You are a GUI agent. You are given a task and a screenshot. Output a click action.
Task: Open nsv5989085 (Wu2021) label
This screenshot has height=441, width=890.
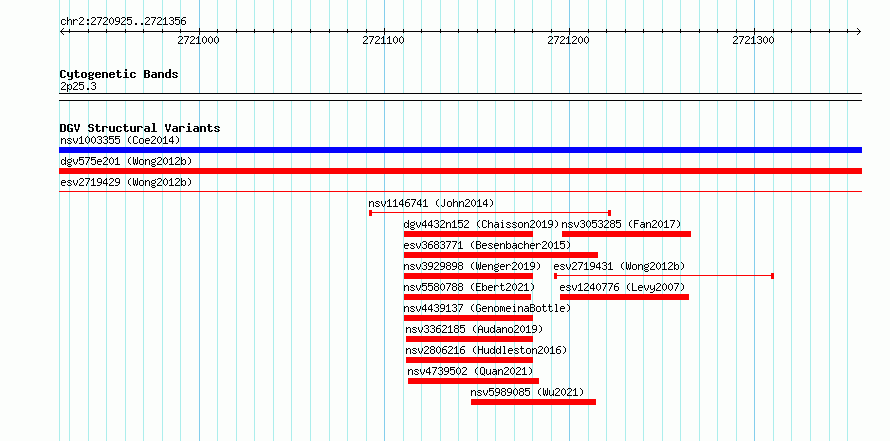(527, 392)
